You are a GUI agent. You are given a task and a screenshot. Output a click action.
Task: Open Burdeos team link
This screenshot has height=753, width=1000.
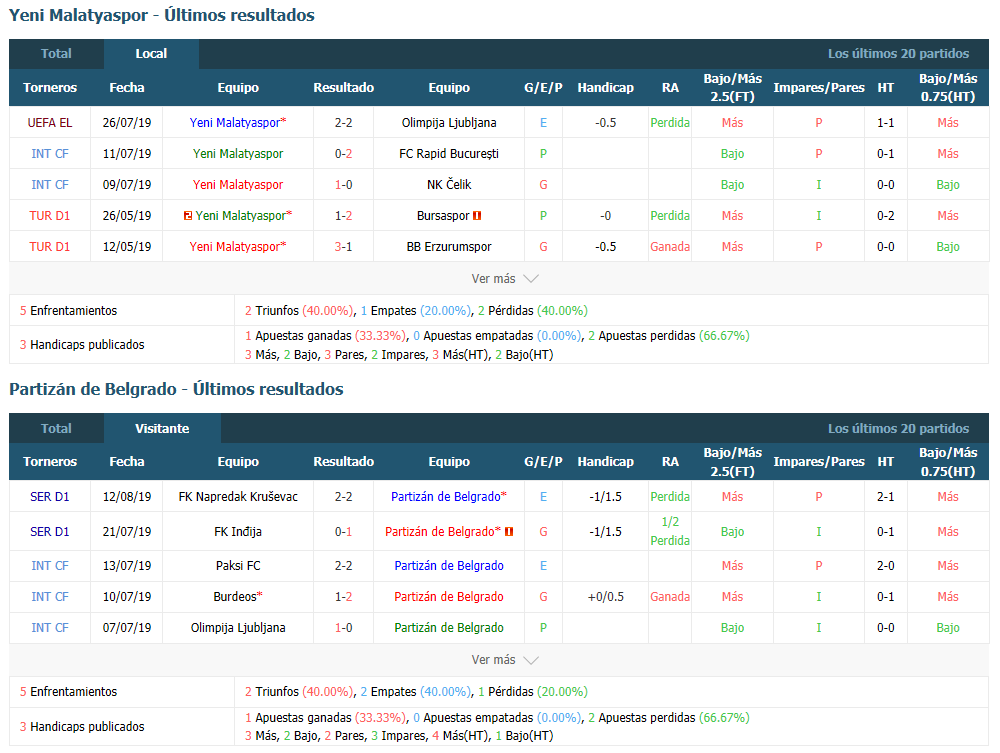pos(235,597)
